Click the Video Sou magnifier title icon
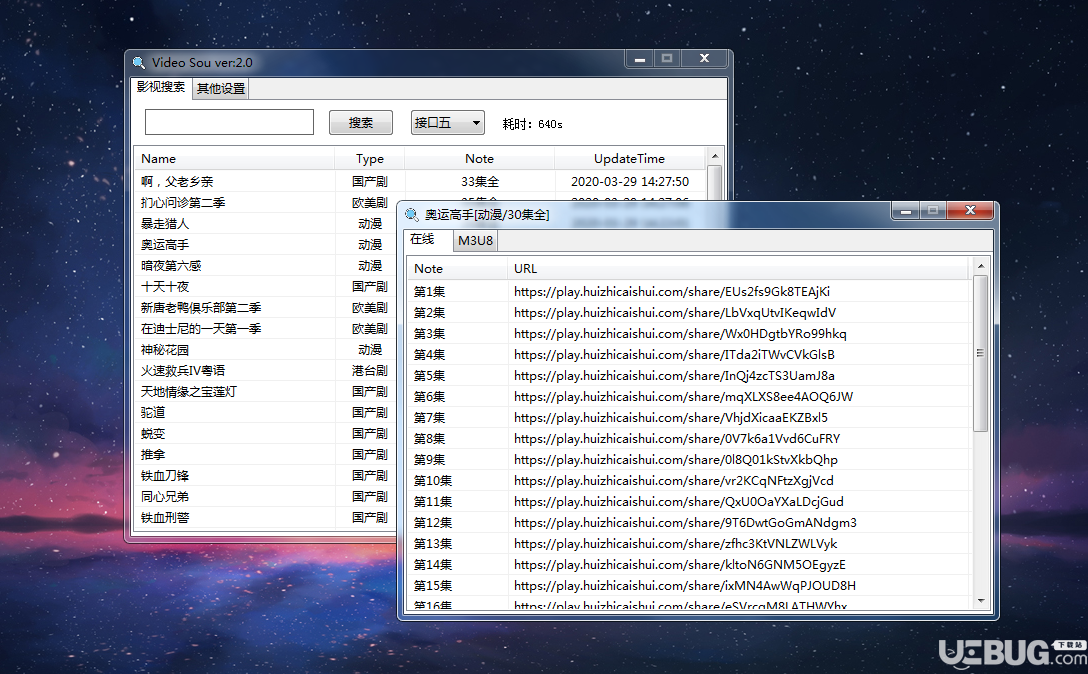Image resolution: width=1088 pixels, height=674 pixels. click(139, 62)
